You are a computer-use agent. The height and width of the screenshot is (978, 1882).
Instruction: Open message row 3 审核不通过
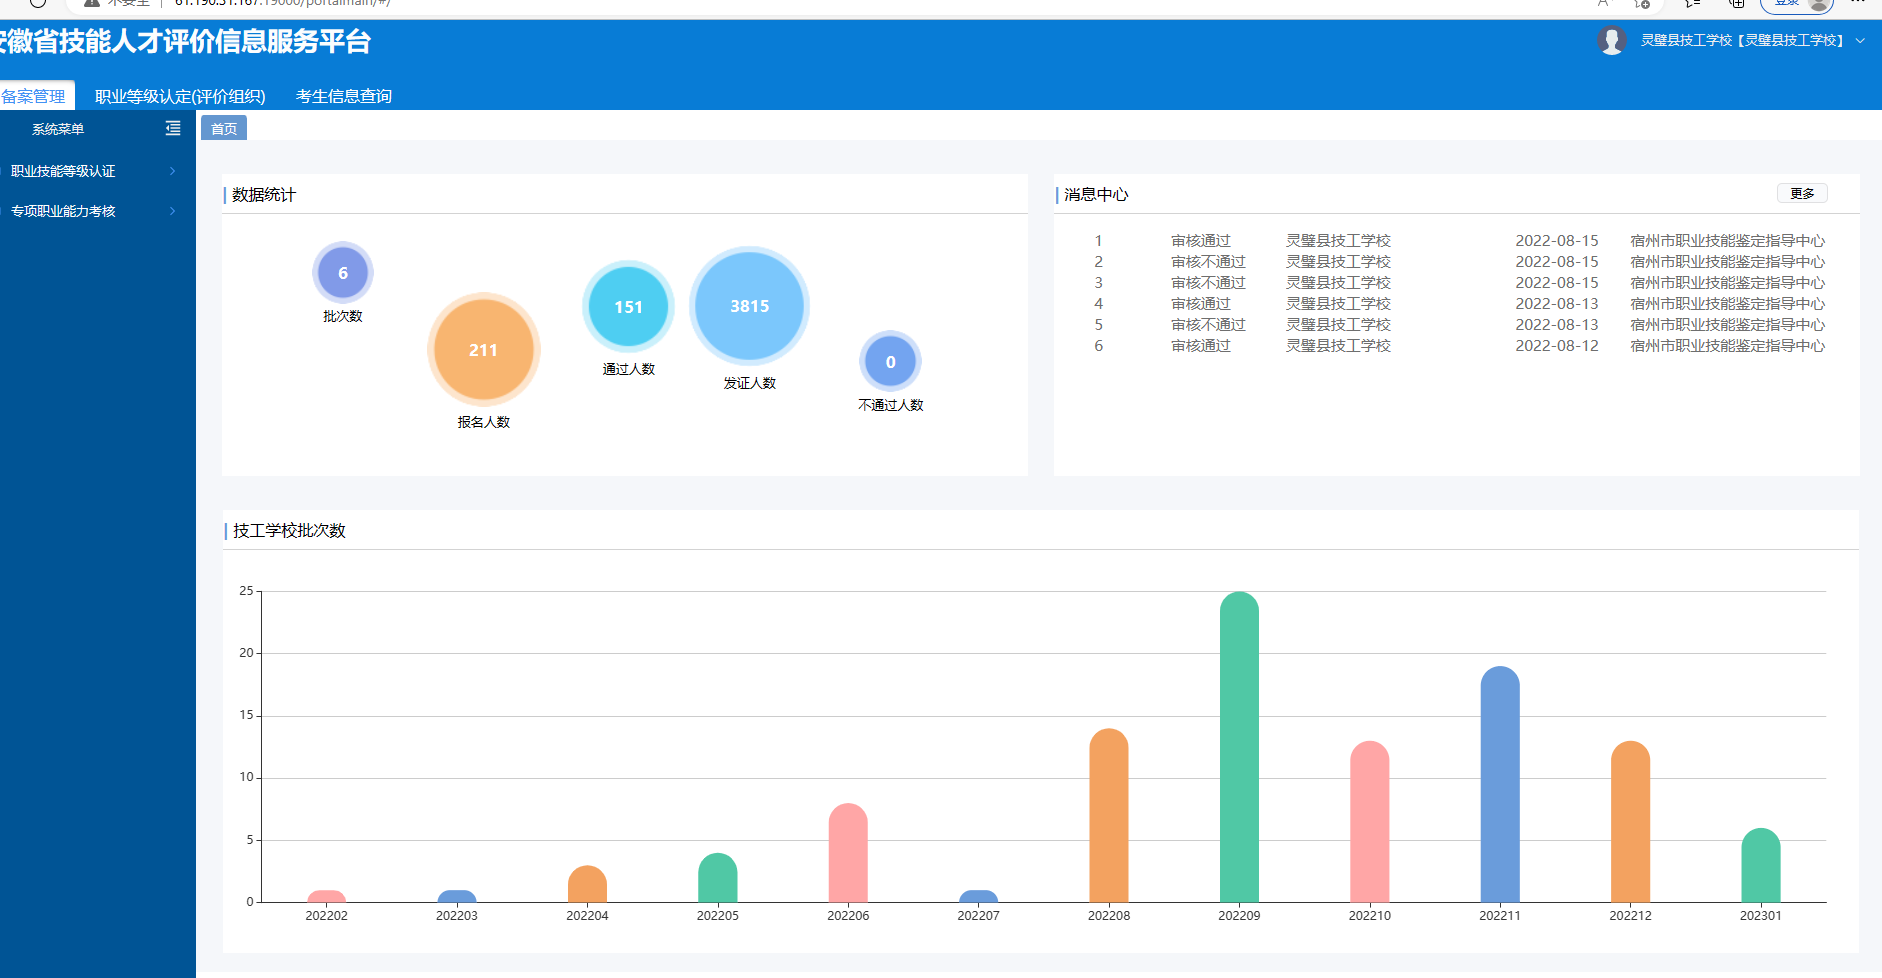[x=1458, y=283]
